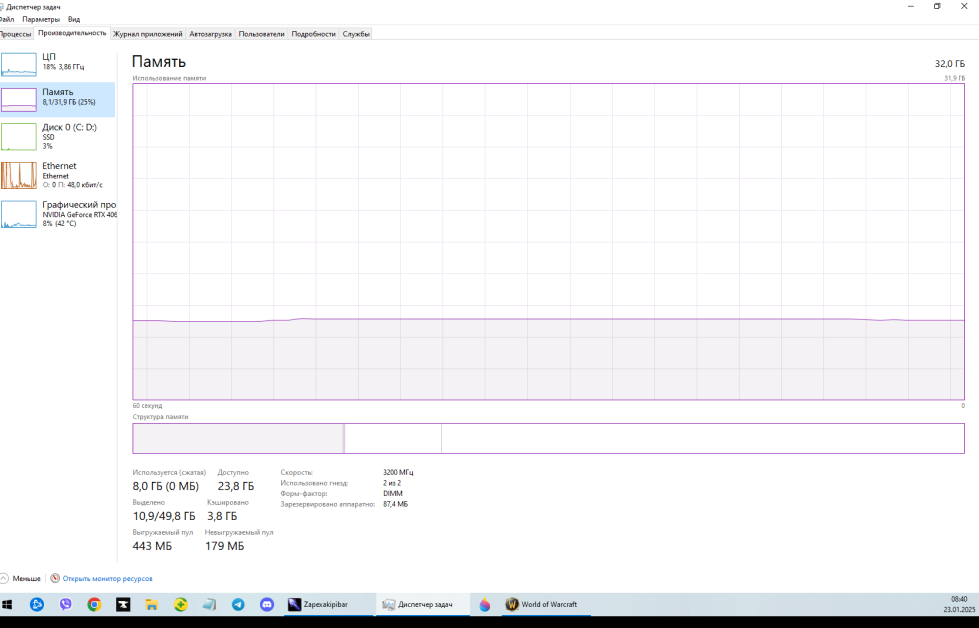Open Viber from the taskbar
This screenshot has height=628, width=979.
pyautogui.click(x=66, y=604)
